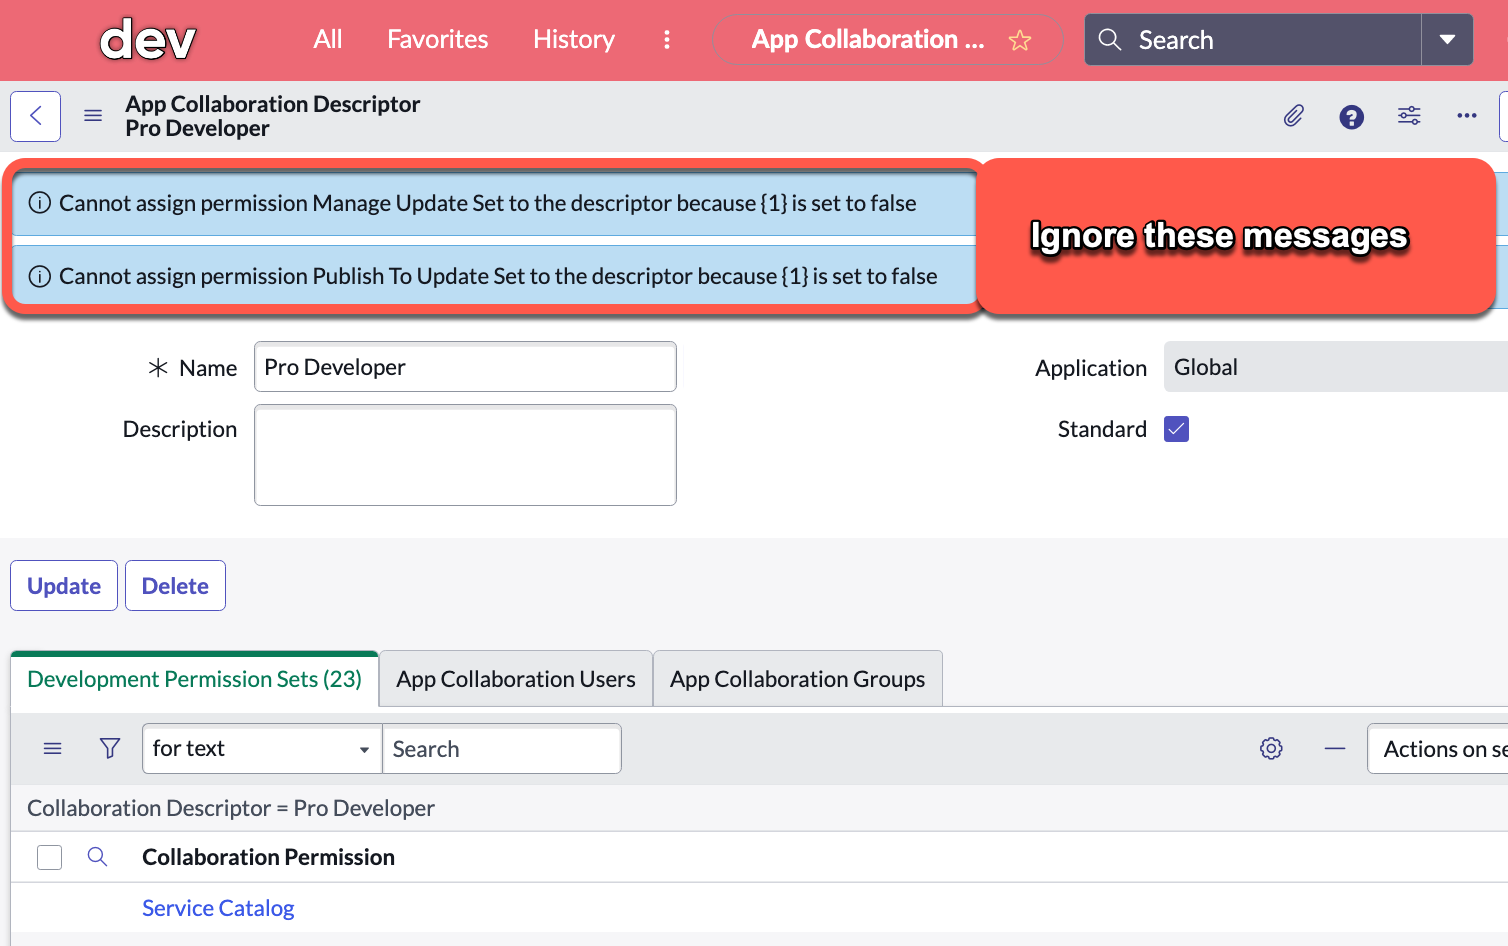Click the Collaboration Descriptor = Pro Developer breadcrumb
The height and width of the screenshot is (946, 1508).
(x=231, y=808)
